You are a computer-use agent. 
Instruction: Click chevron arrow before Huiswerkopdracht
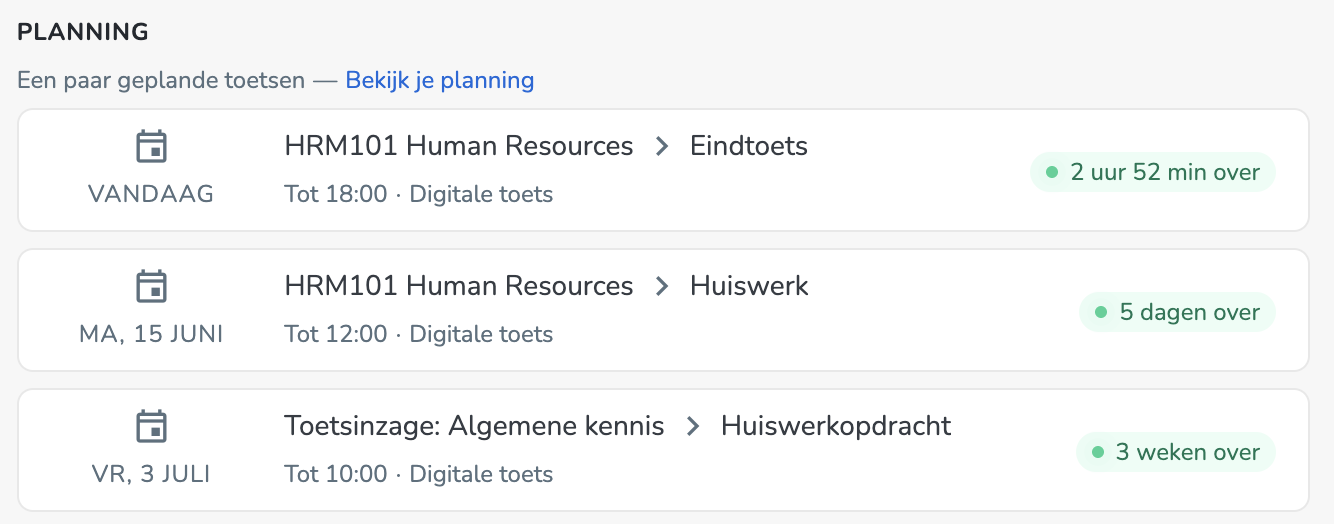click(692, 427)
